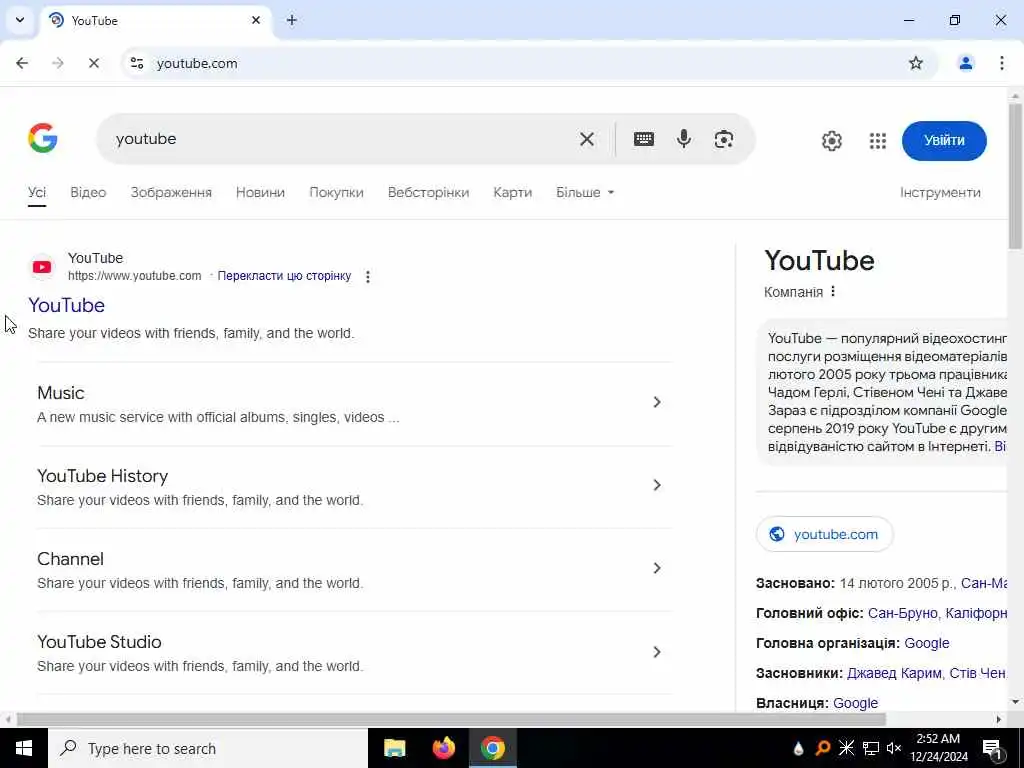This screenshot has height=768, width=1024.
Task: Open the Channel sitelink title
Action: tap(70, 559)
